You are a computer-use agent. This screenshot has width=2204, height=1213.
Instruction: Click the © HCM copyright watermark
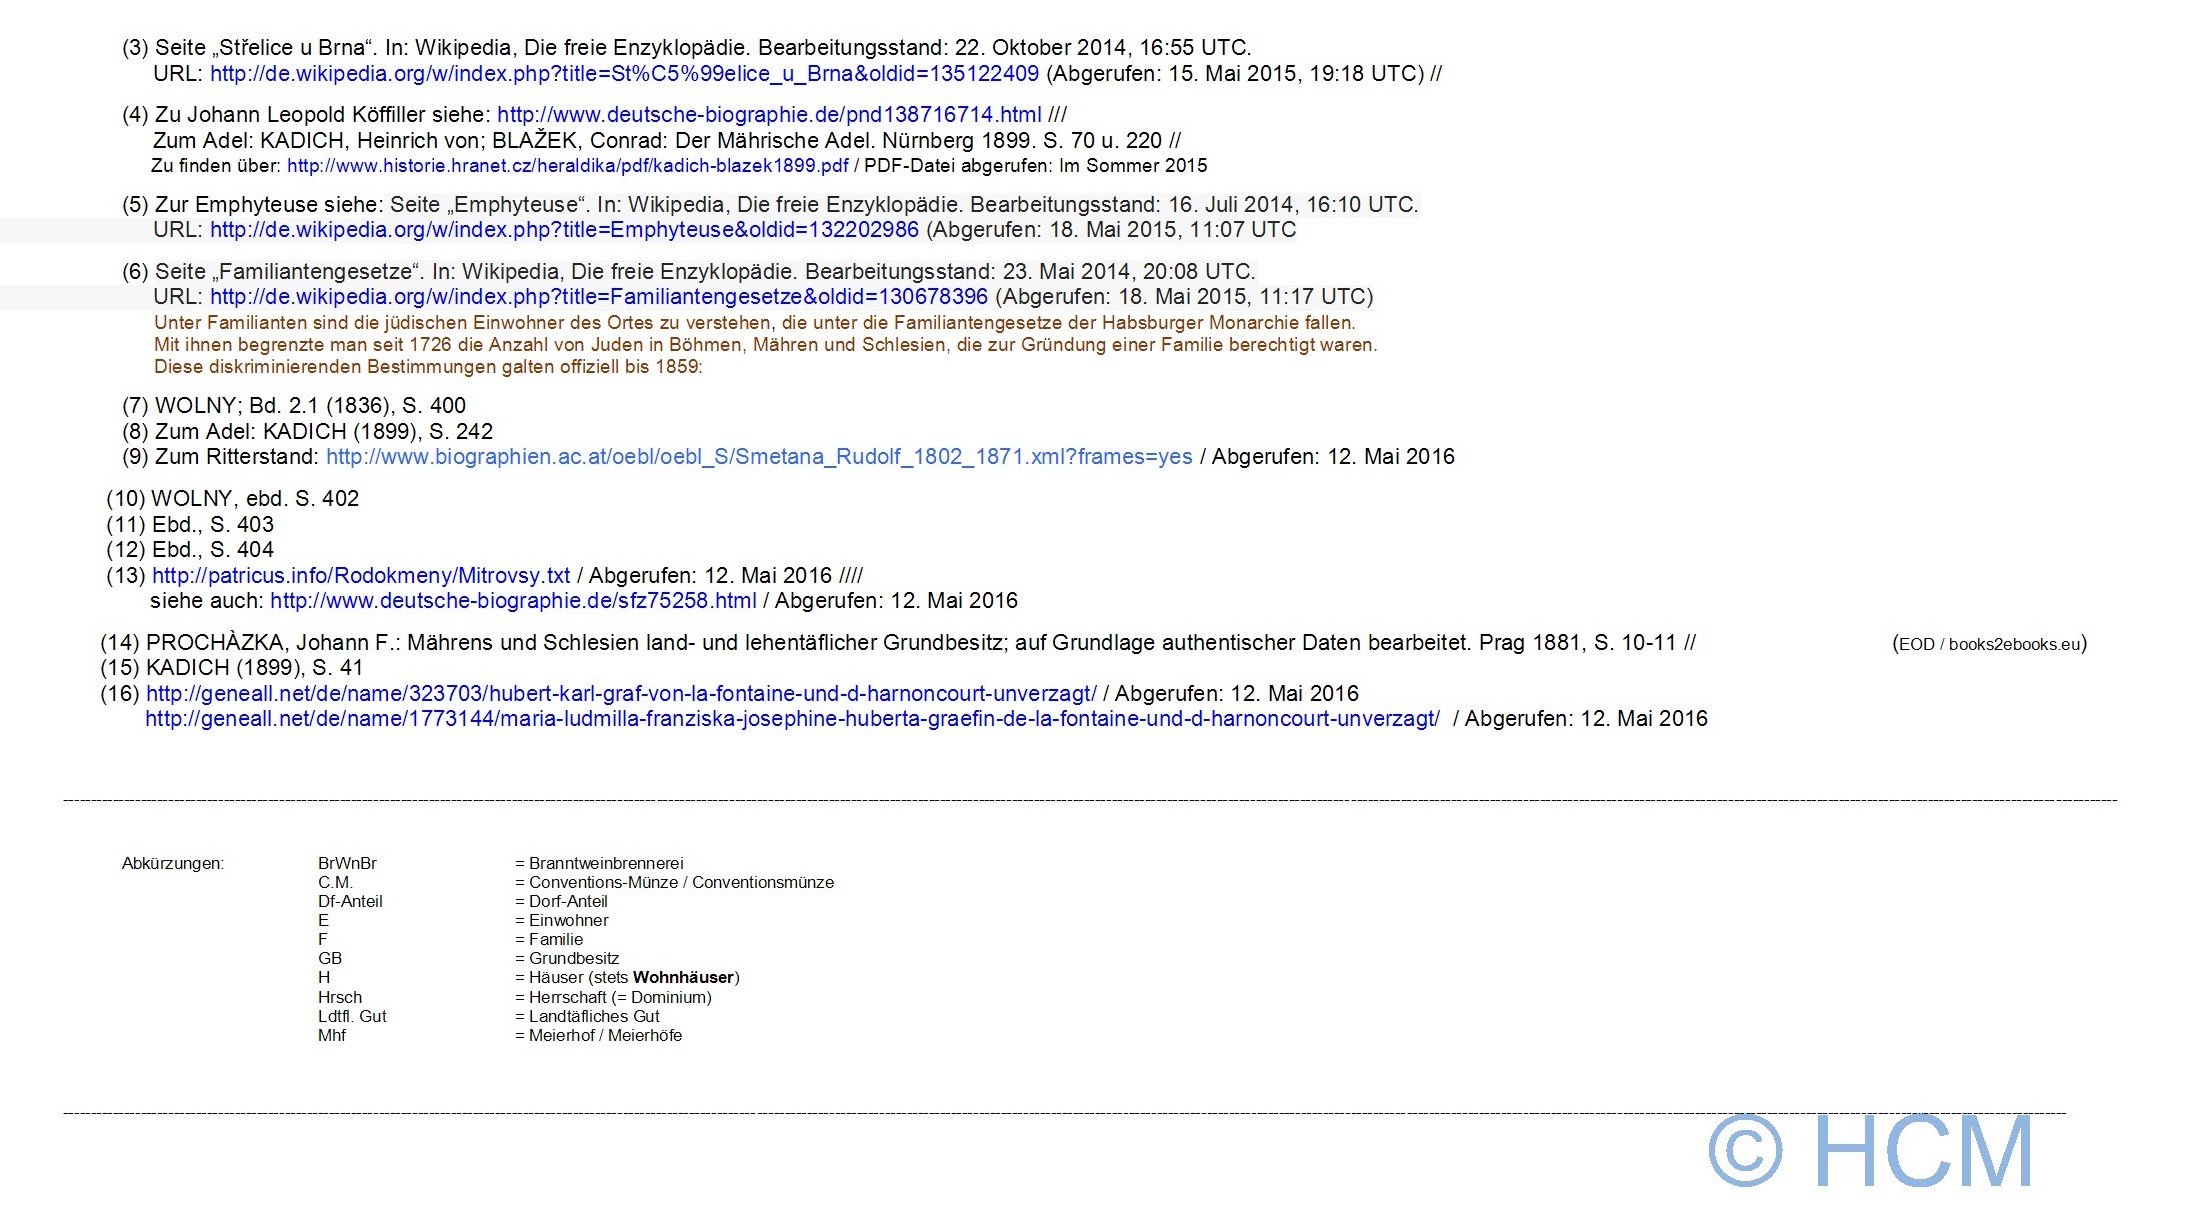pyautogui.click(x=1870, y=1151)
